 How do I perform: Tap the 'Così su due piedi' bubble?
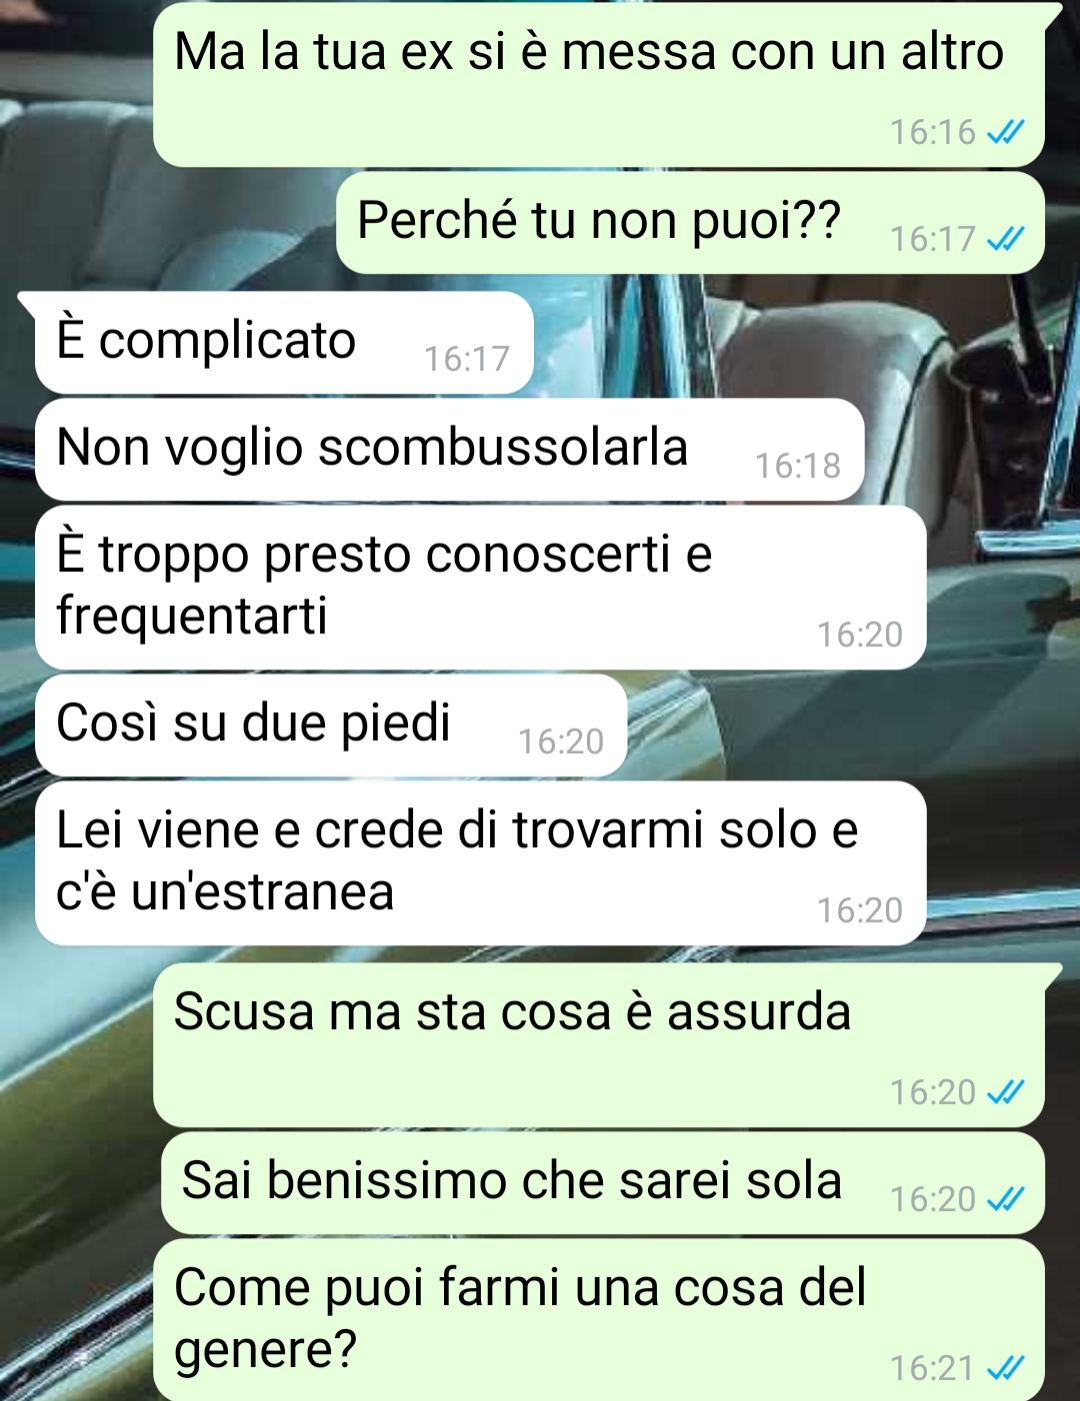tap(331, 725)
